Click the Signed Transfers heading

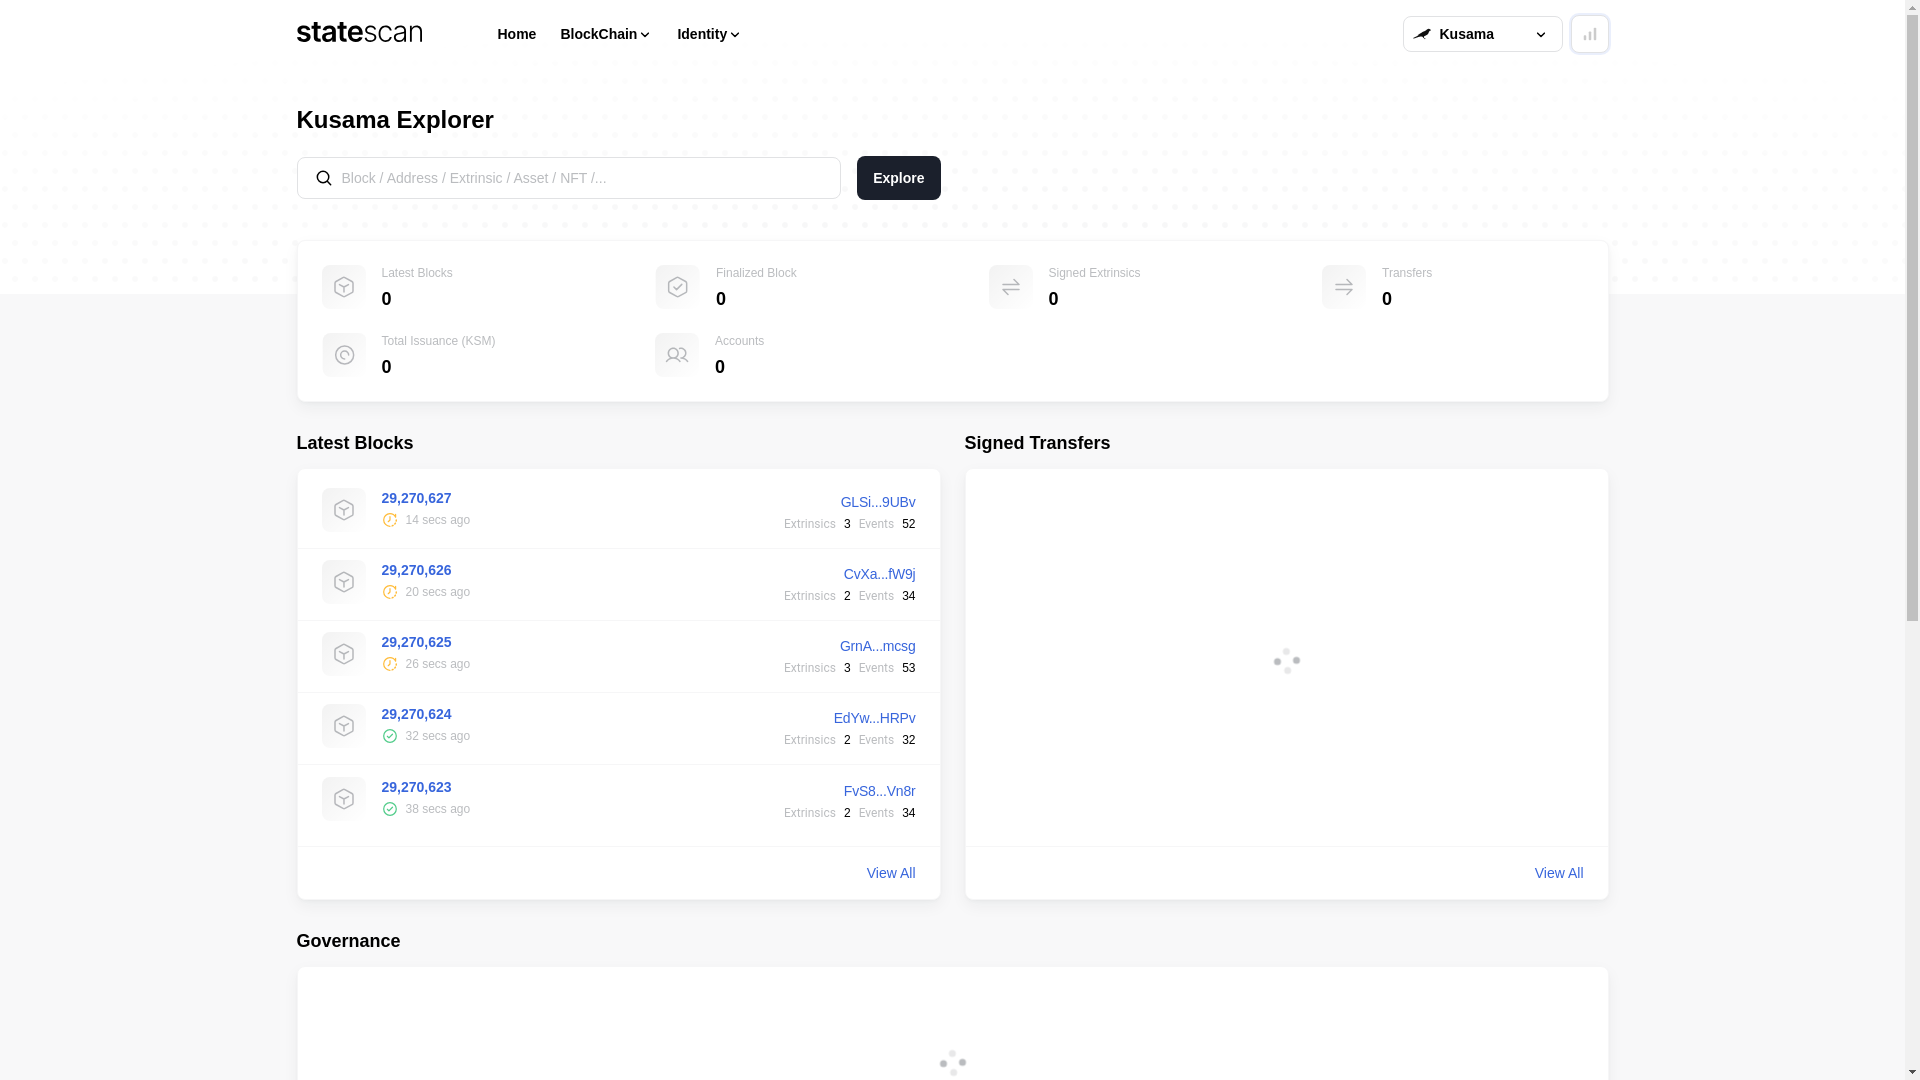tap(1037, 443)
